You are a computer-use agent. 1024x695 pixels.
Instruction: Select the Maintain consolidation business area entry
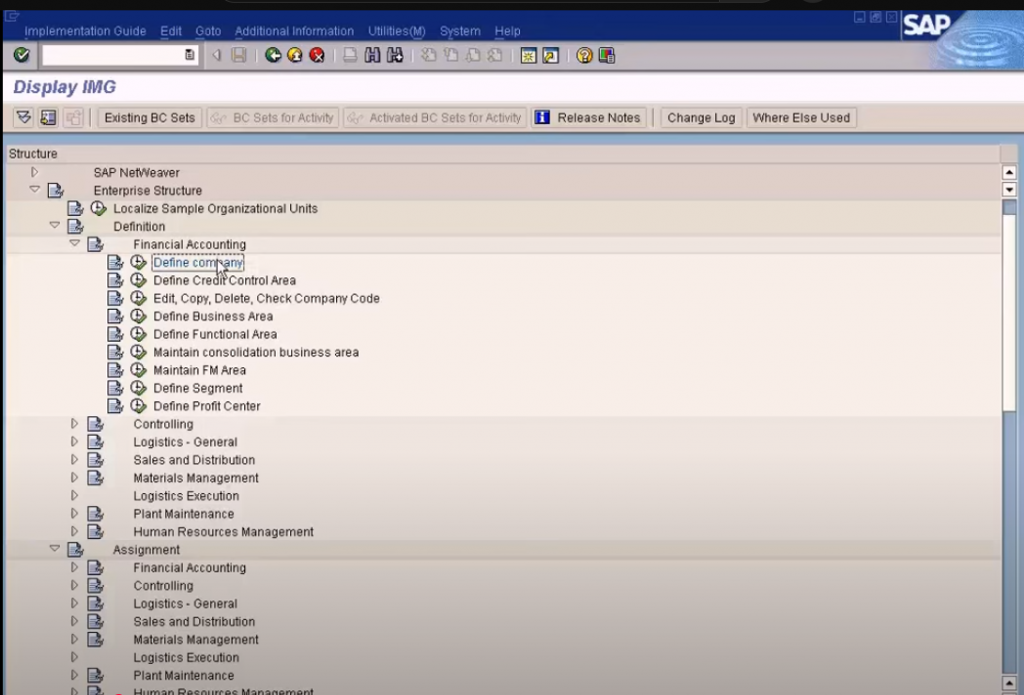point(256,352)
